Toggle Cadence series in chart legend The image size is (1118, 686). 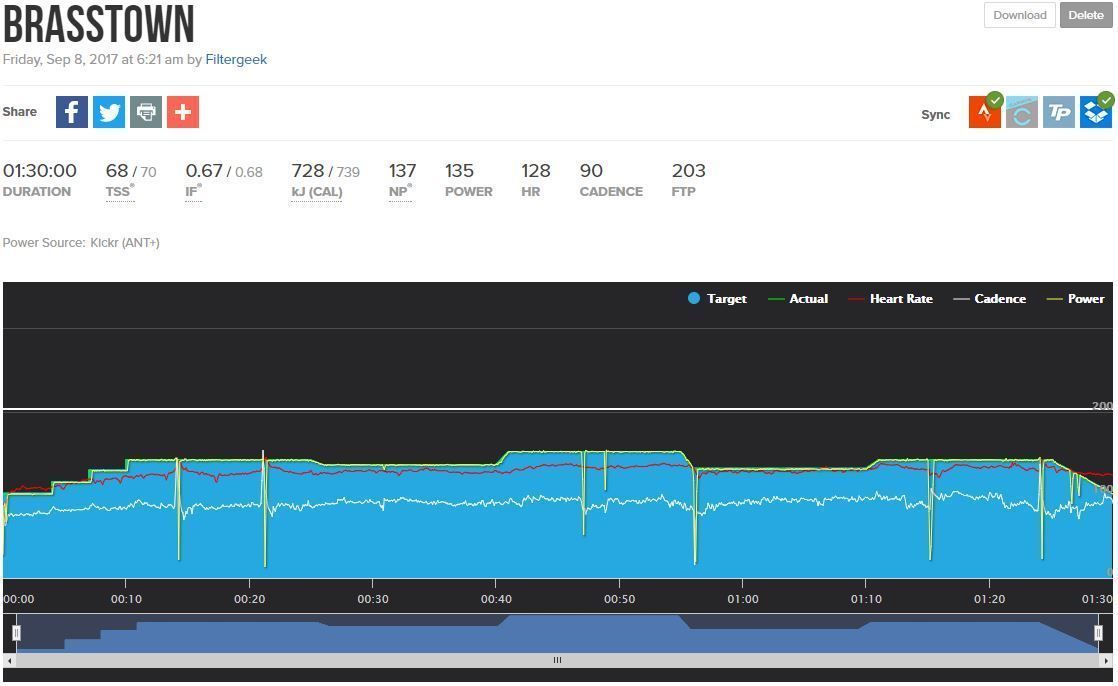pos(989,299)
